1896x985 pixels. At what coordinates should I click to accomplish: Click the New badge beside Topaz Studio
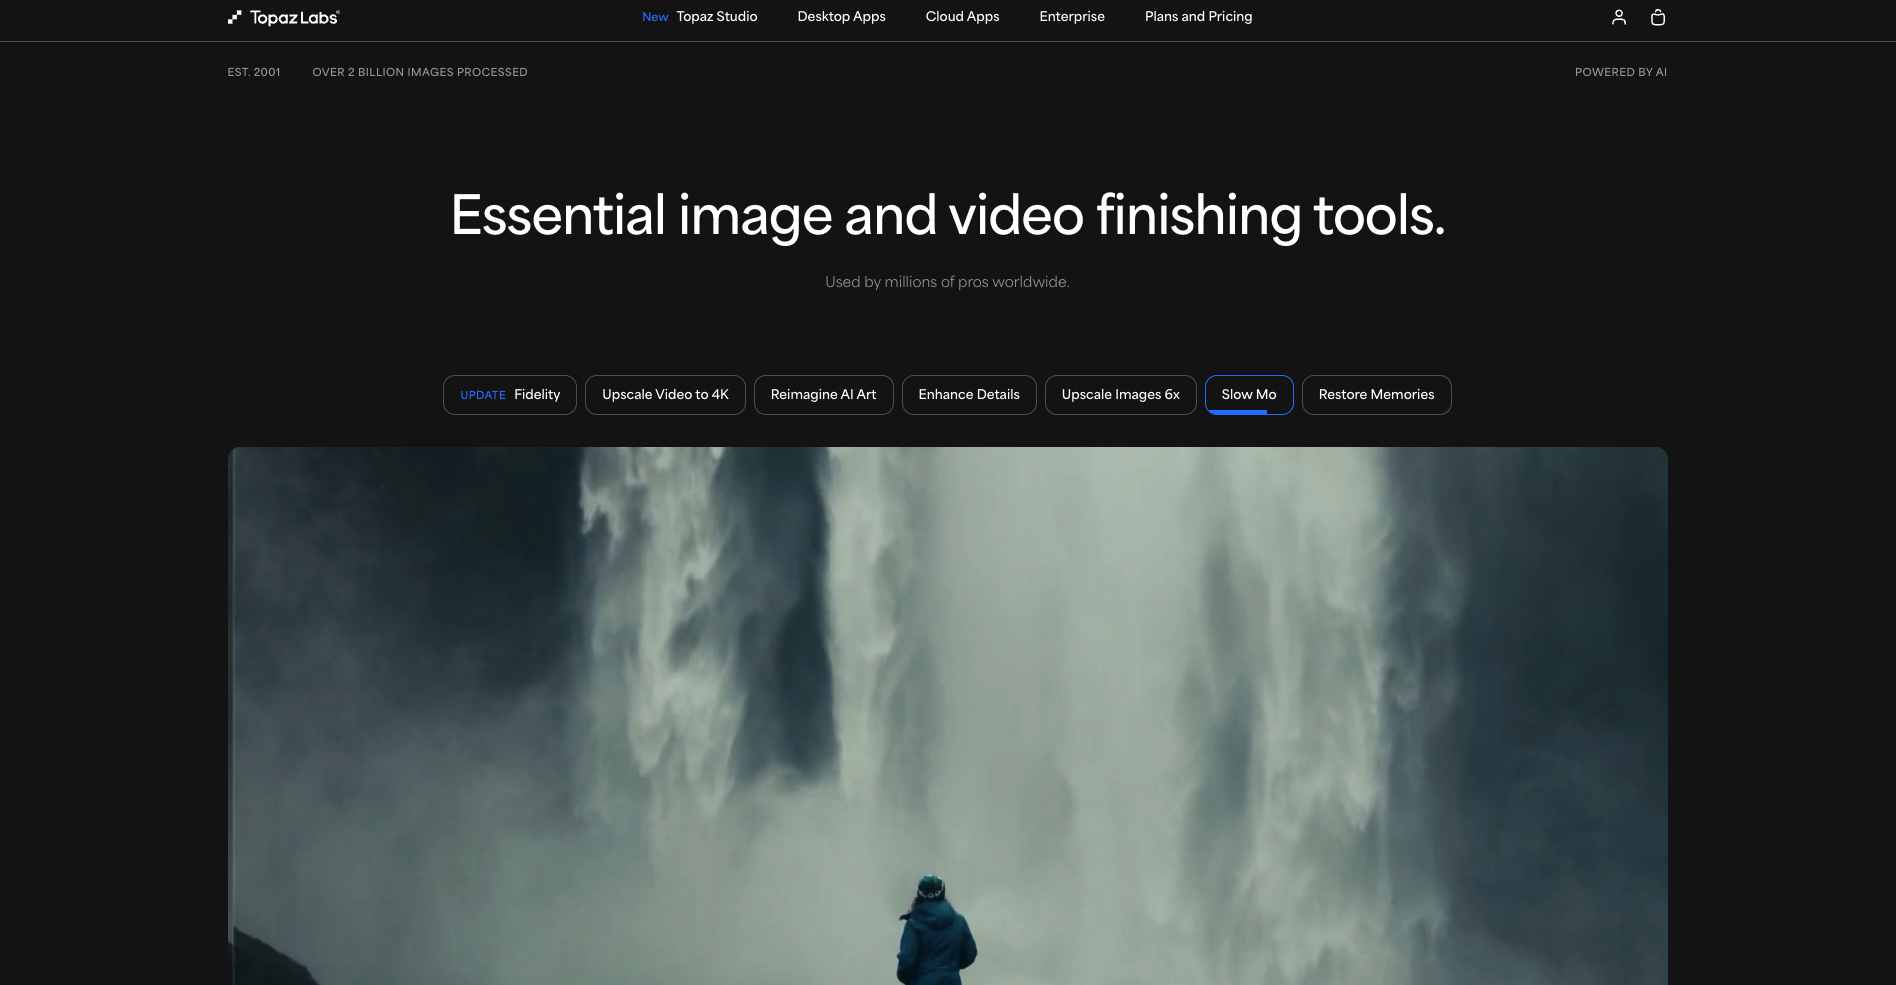click(655, 17)
